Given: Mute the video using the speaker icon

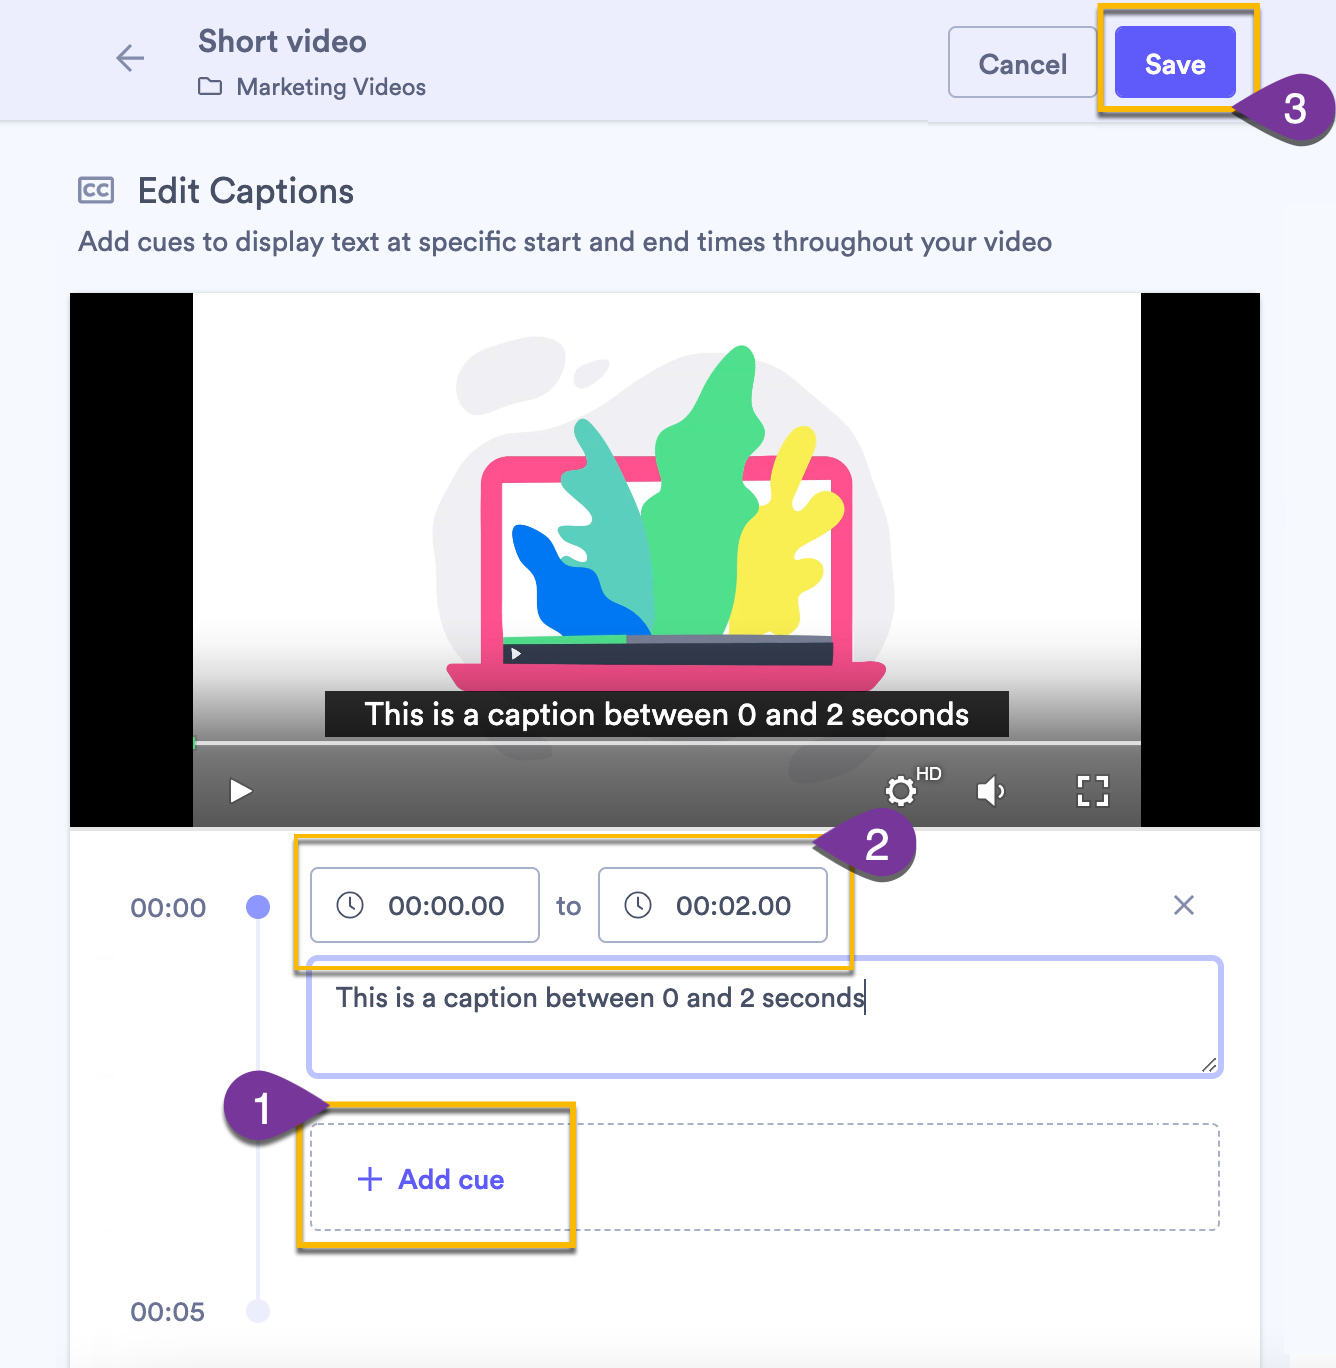Looking at the screenshot, I should (989, 791).
